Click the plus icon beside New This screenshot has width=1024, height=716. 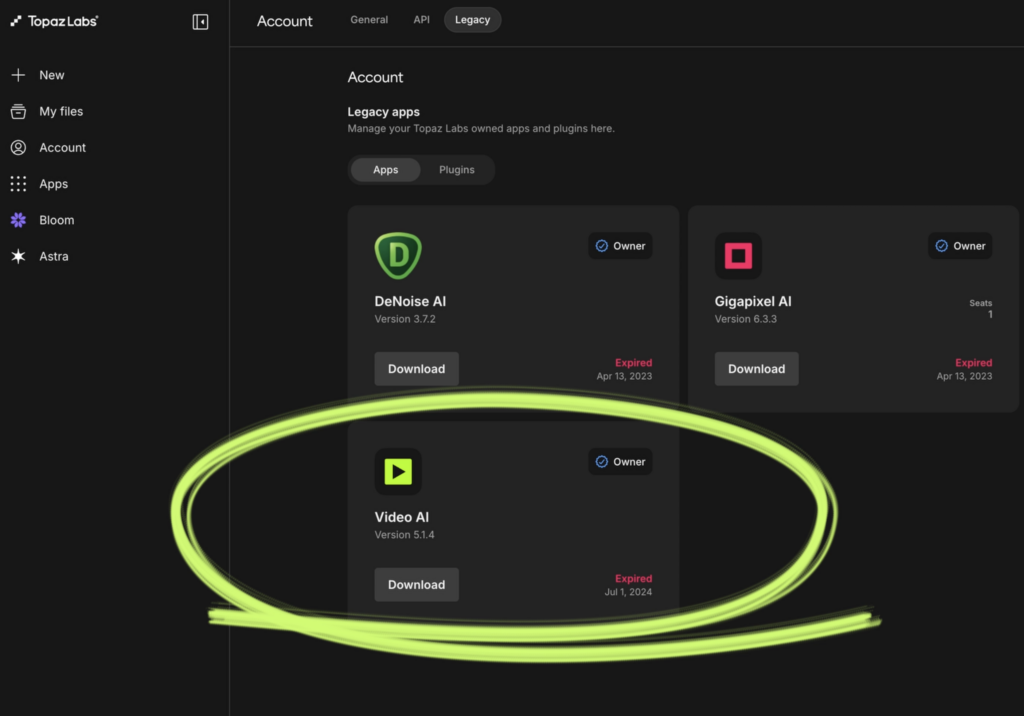point(18,75)
